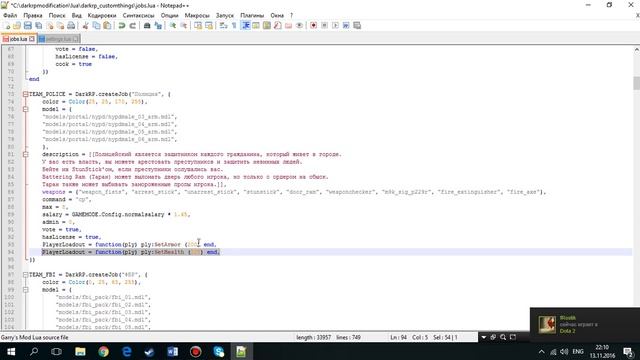Cut selection using scissors toolbar icon
The image size is (640, 360).
pos(85,26)
